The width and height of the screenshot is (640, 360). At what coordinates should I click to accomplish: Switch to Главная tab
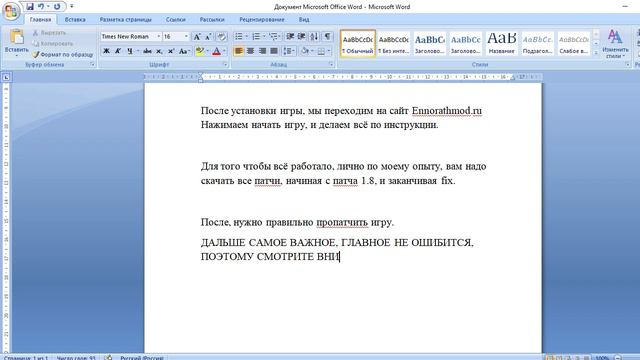(x=40, y=20)
